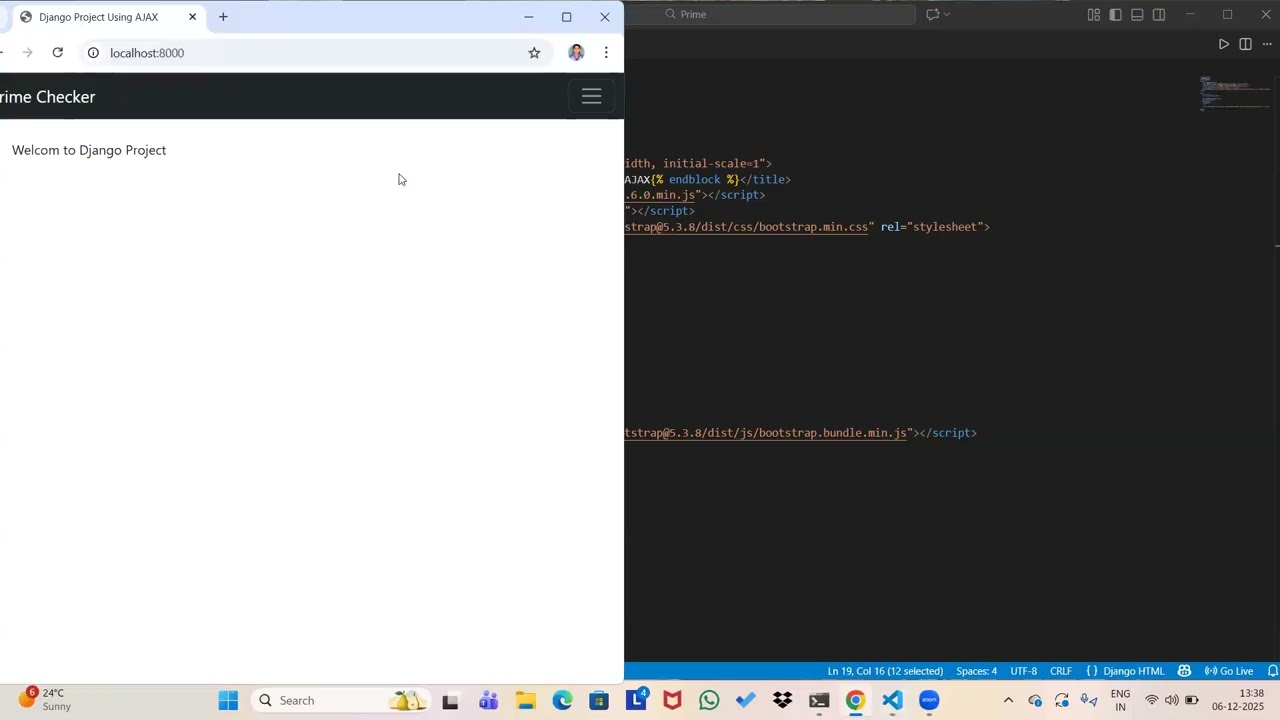Open Chrome's three-dot menu
Viewport: 1280px width, 720px height.
606,53
